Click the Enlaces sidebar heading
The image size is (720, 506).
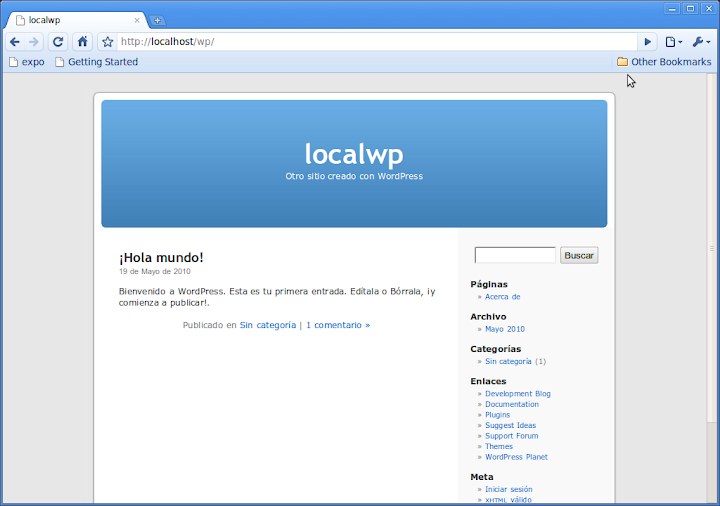[488, 382]
